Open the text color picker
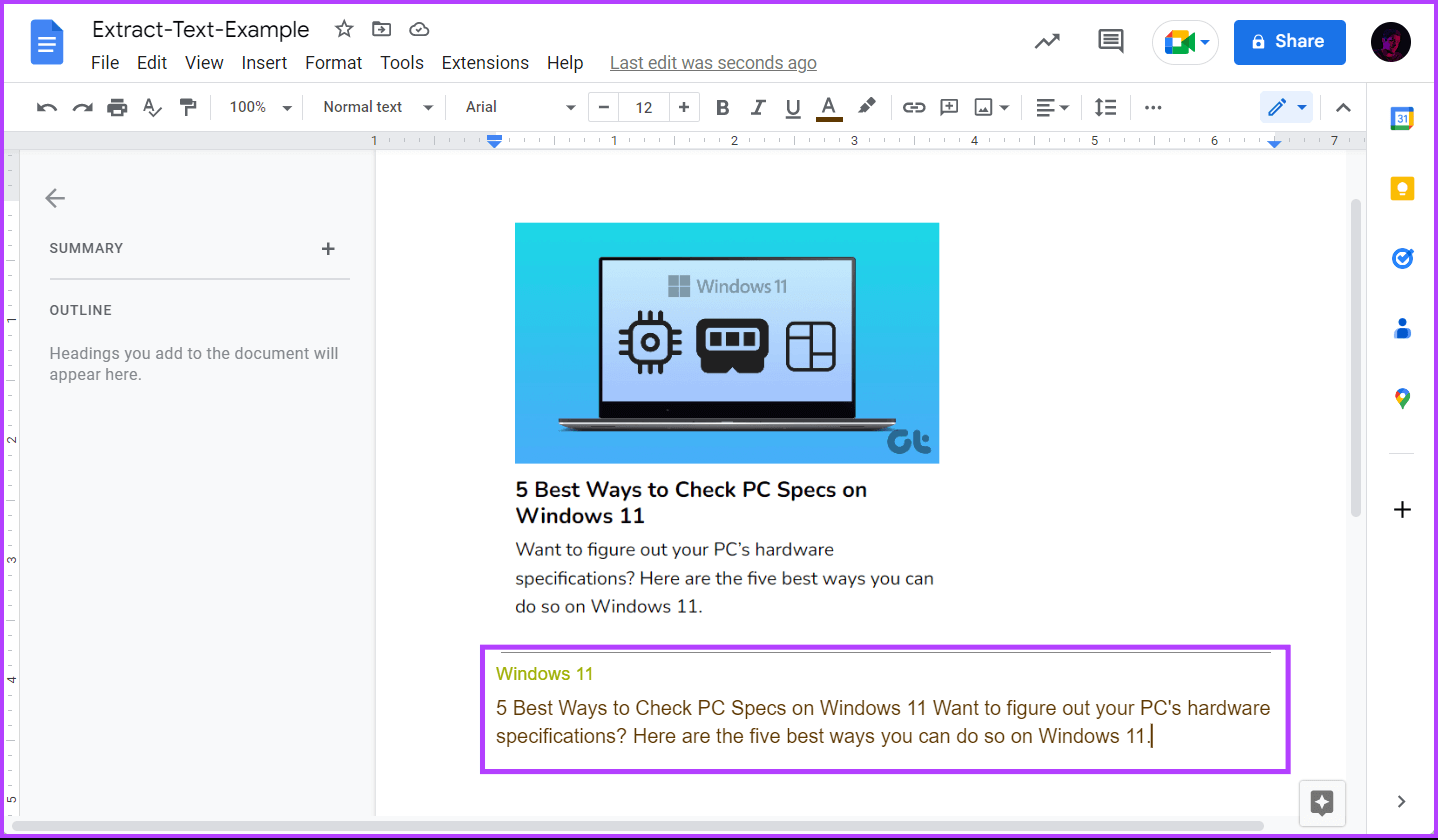Image resolution: width=1438 pixels, height=840 pixels. point(828,108)
